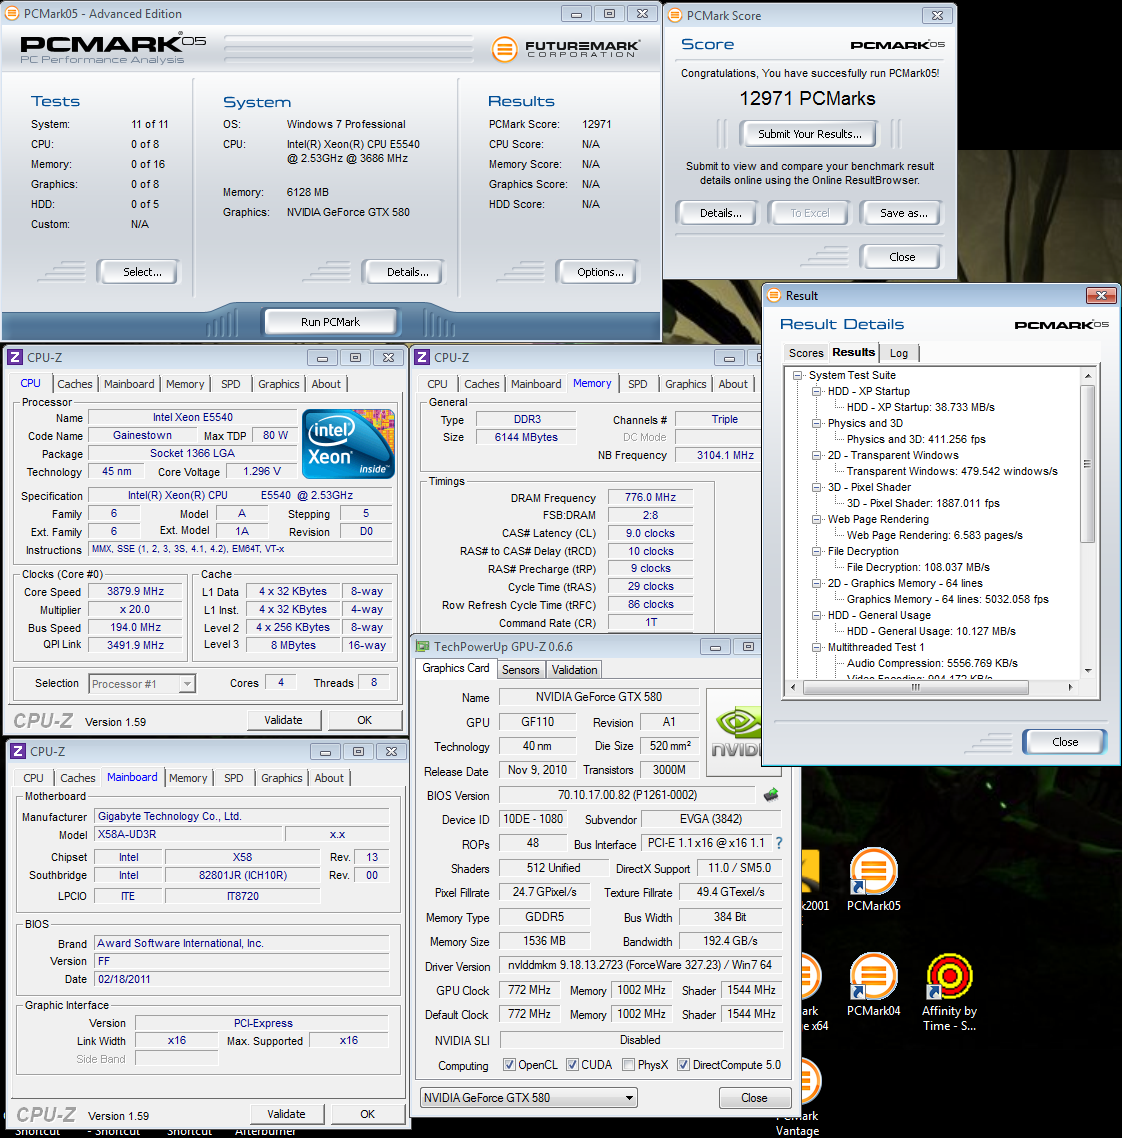Toggle the CUDA checkbox in GPU-Z
The image size is (1122, 1138).
tap(573, 1065)
